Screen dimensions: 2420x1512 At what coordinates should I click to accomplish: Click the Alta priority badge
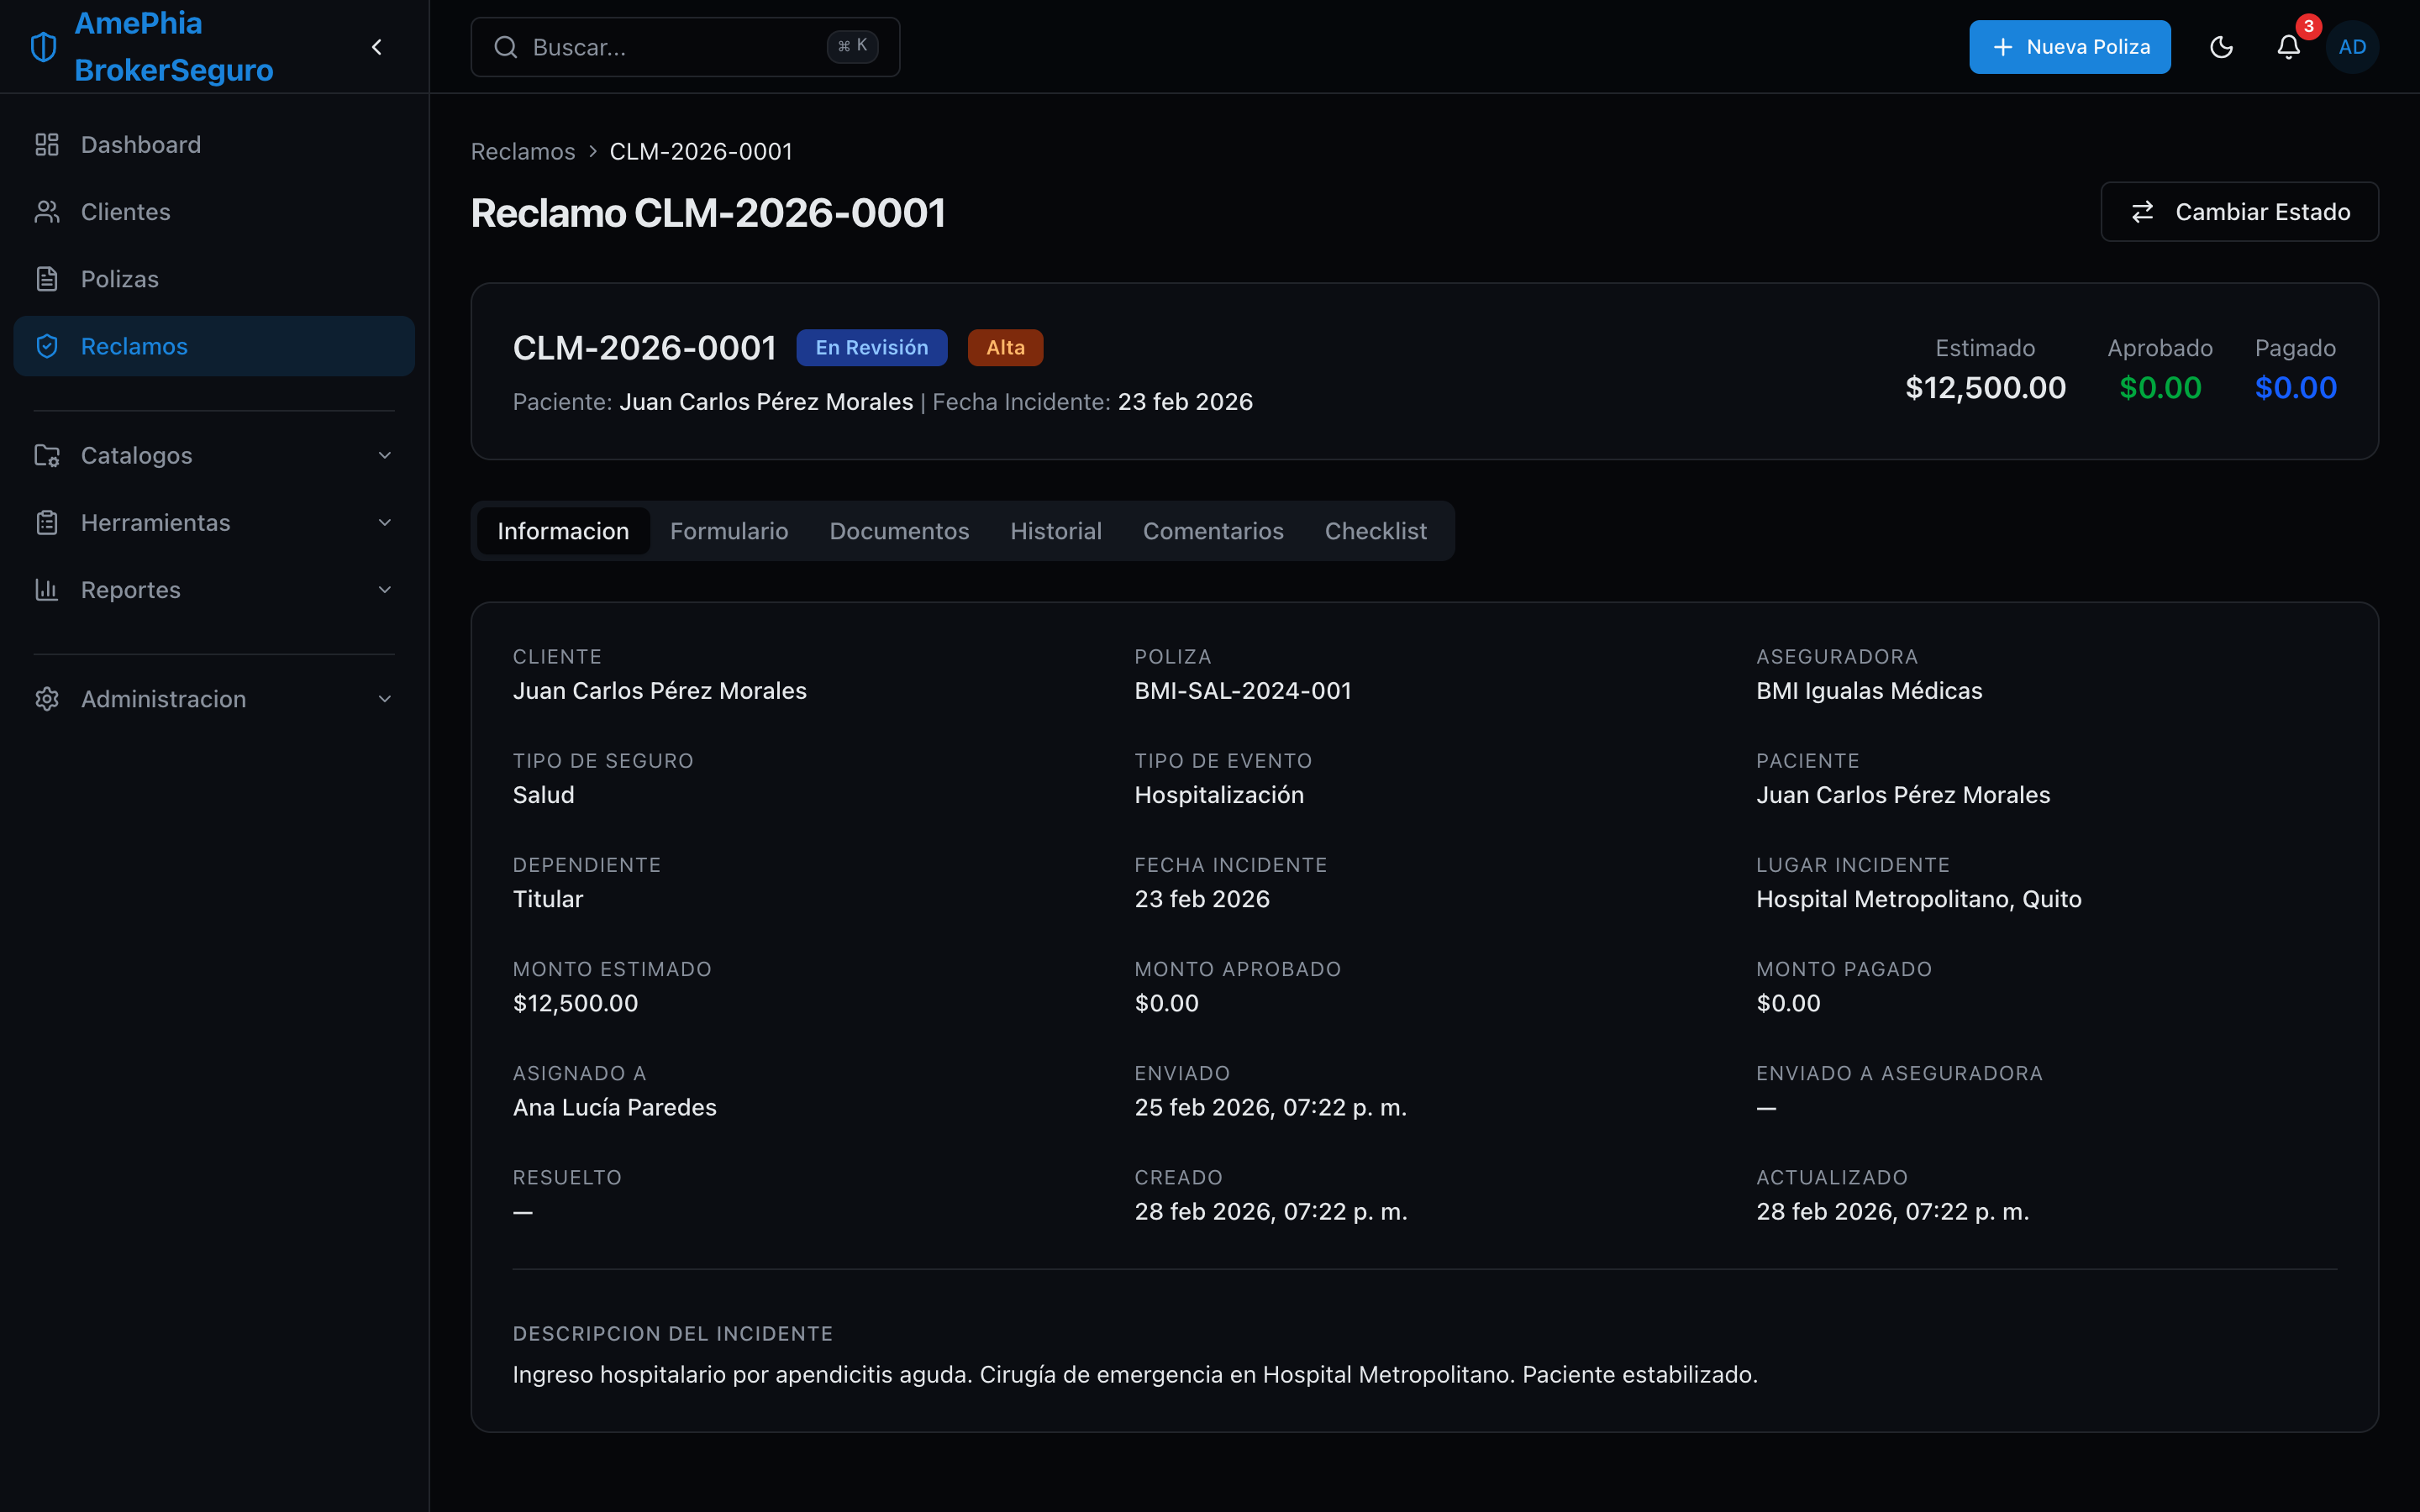click(1005, 347)
